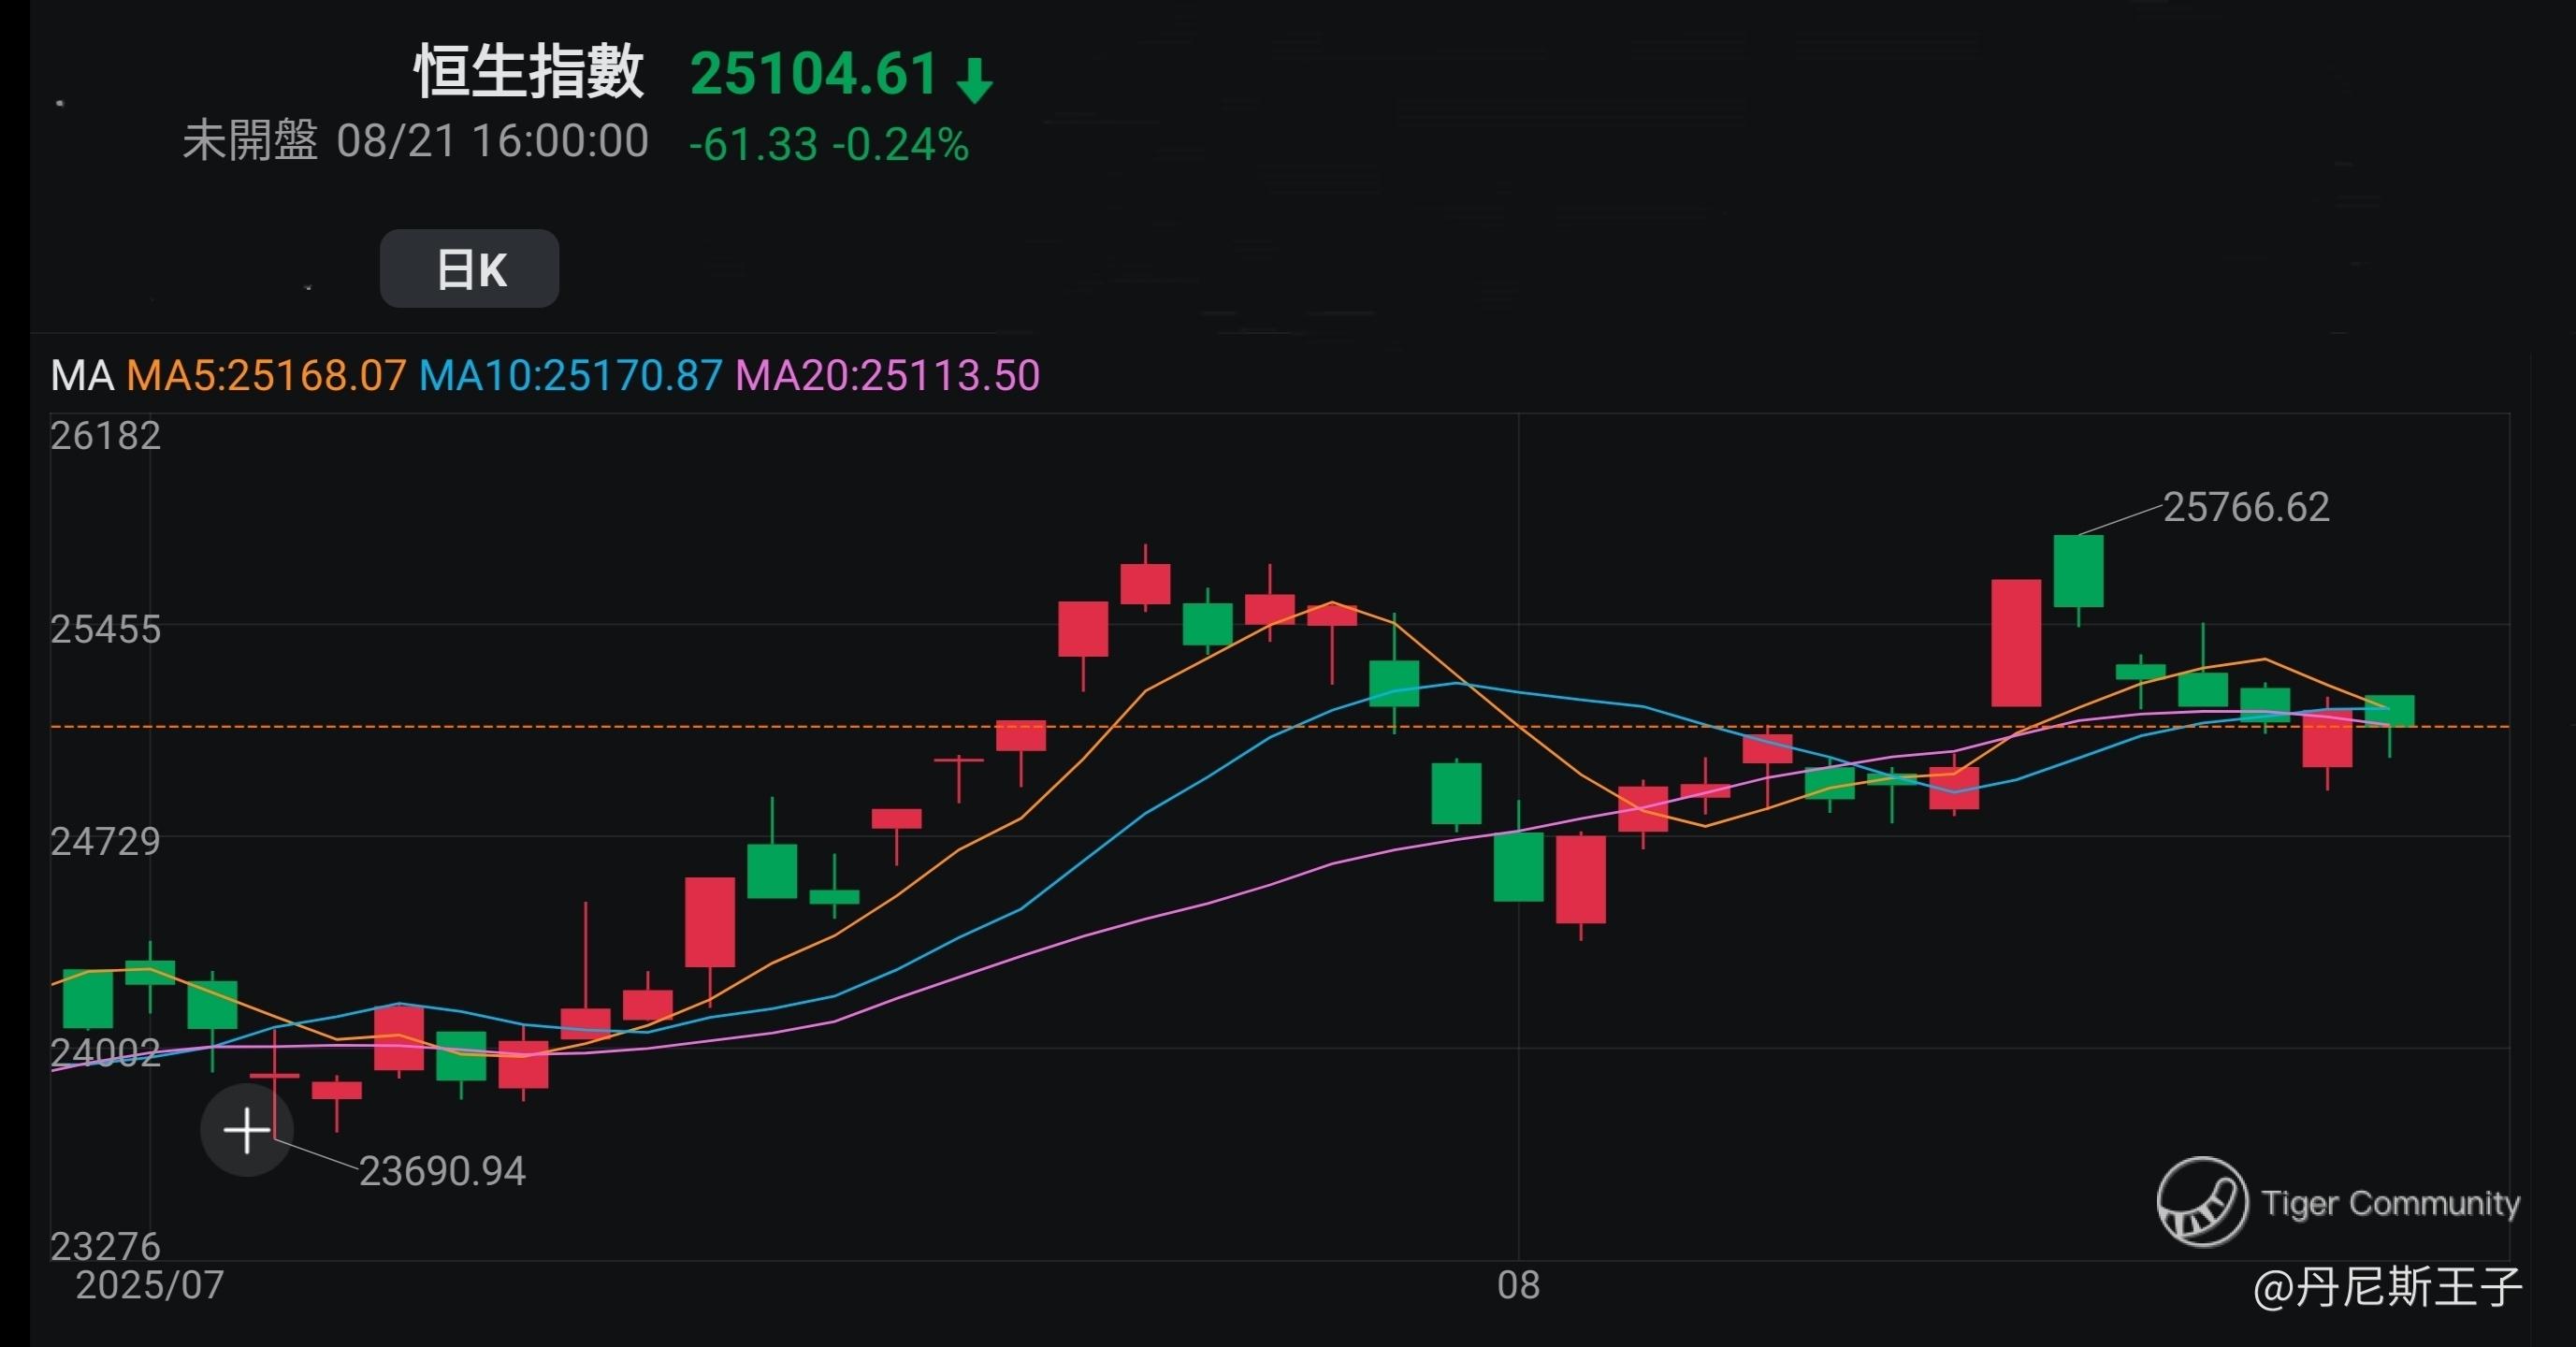Screen dimensions: 2576x1347
Task: Click the y-axis value 25455
Action: point(105,629)
